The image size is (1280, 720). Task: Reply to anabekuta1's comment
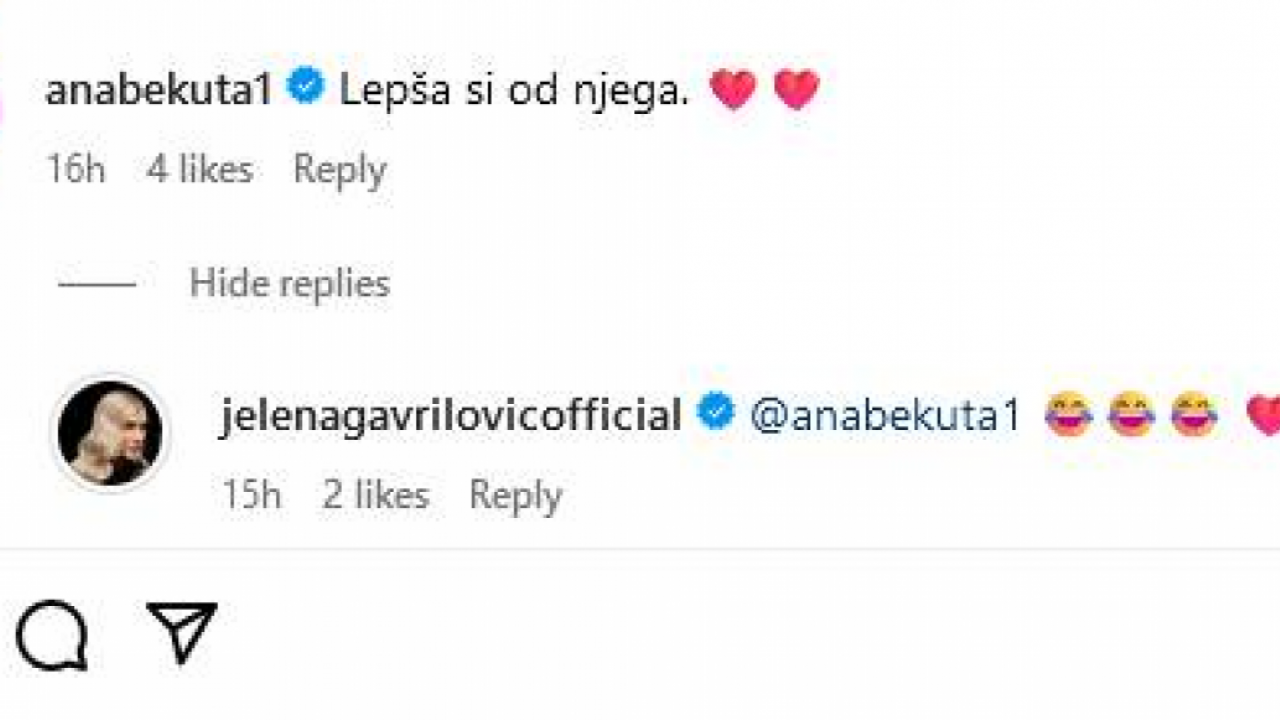(339, 170)
